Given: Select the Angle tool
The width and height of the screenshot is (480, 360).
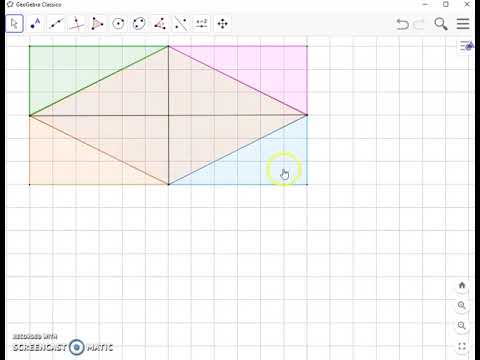Looking at the screenshot, I should [x=160, y=24].
